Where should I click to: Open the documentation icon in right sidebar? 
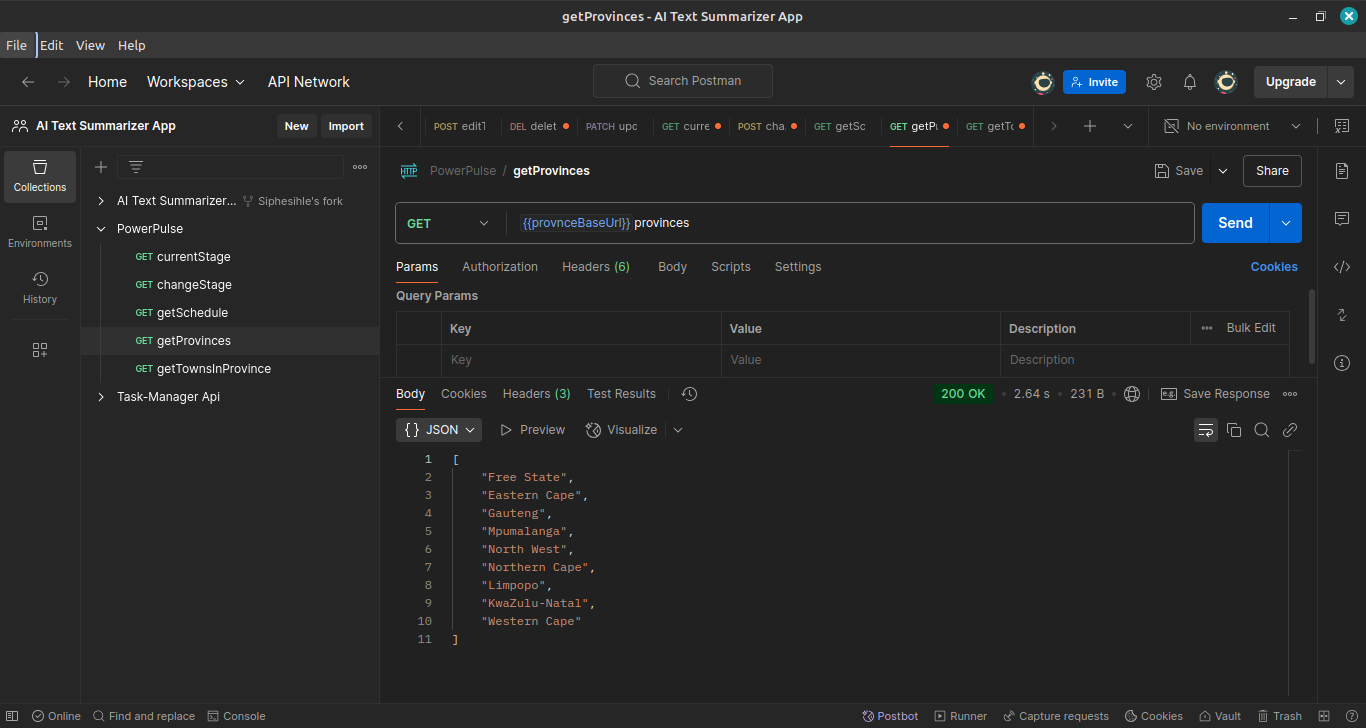point(1342,171)
